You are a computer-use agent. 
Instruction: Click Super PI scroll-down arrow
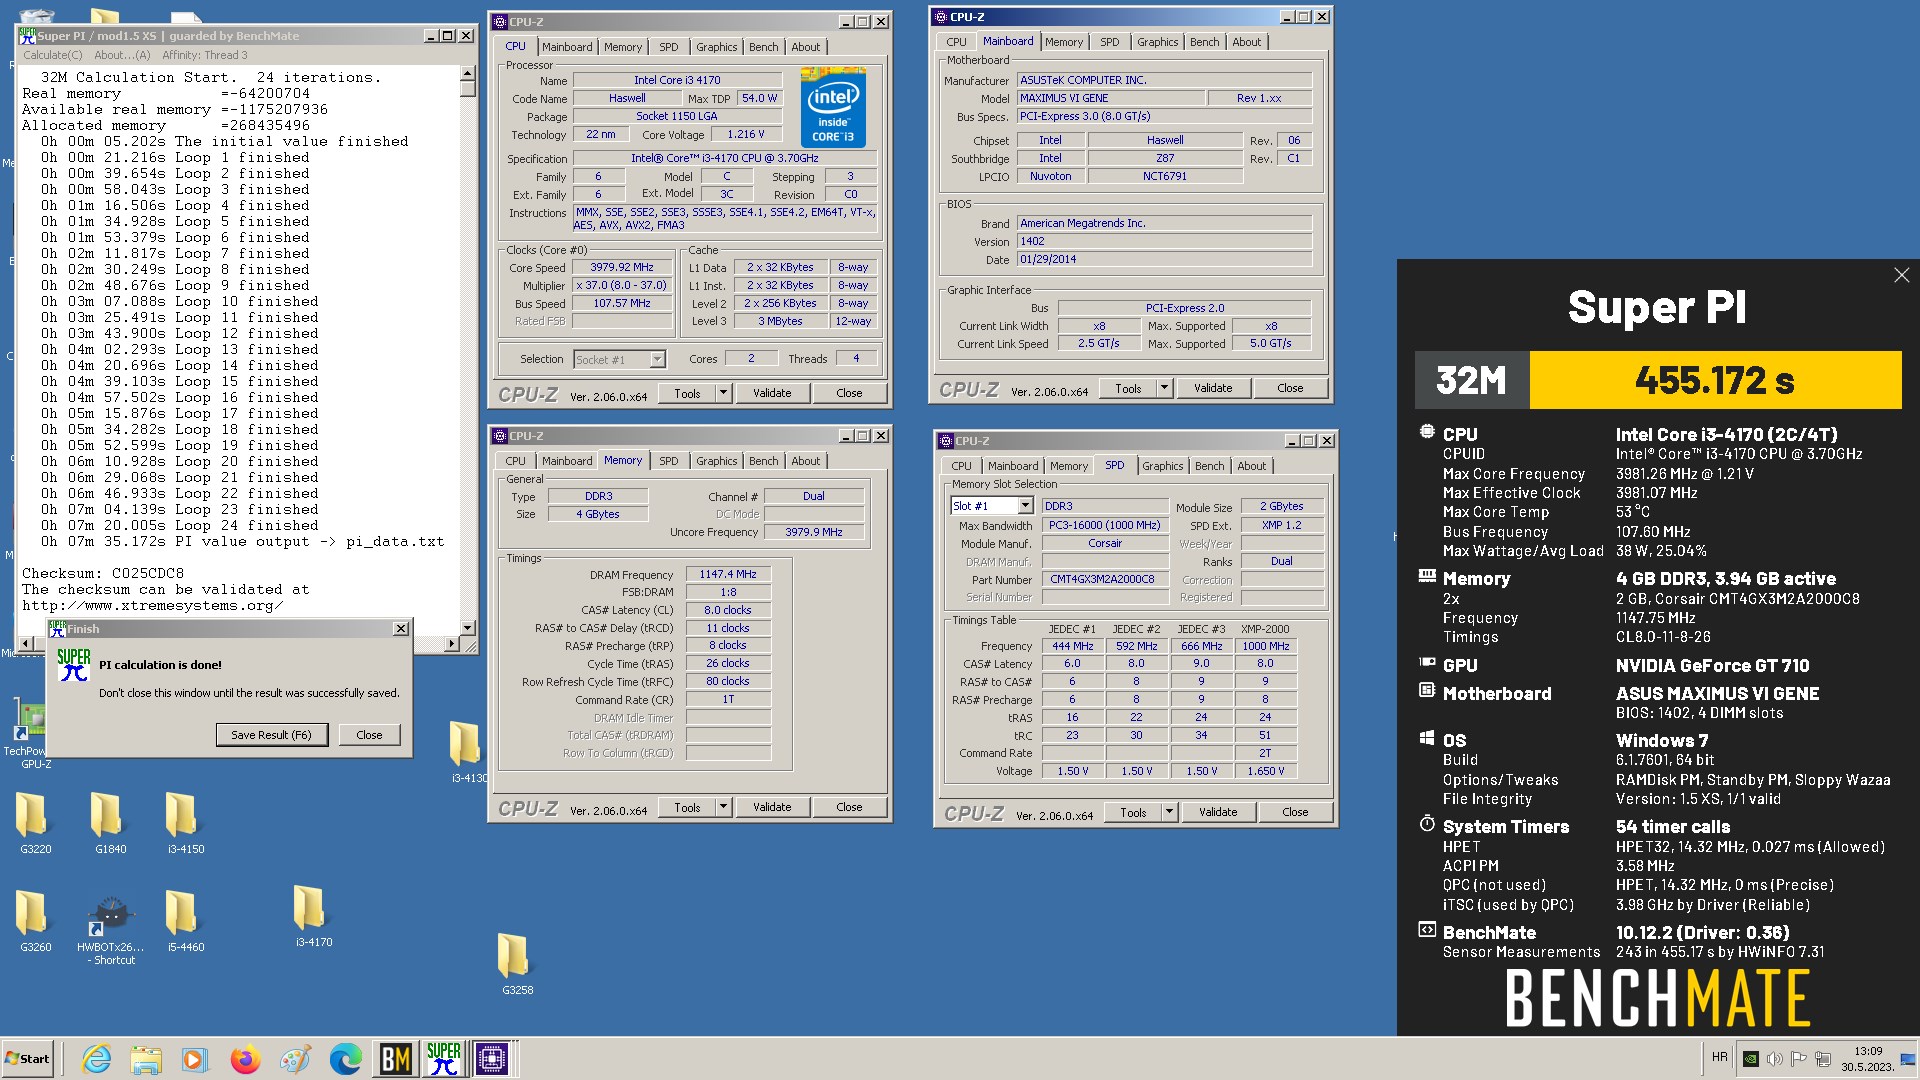tap(467, 628)
